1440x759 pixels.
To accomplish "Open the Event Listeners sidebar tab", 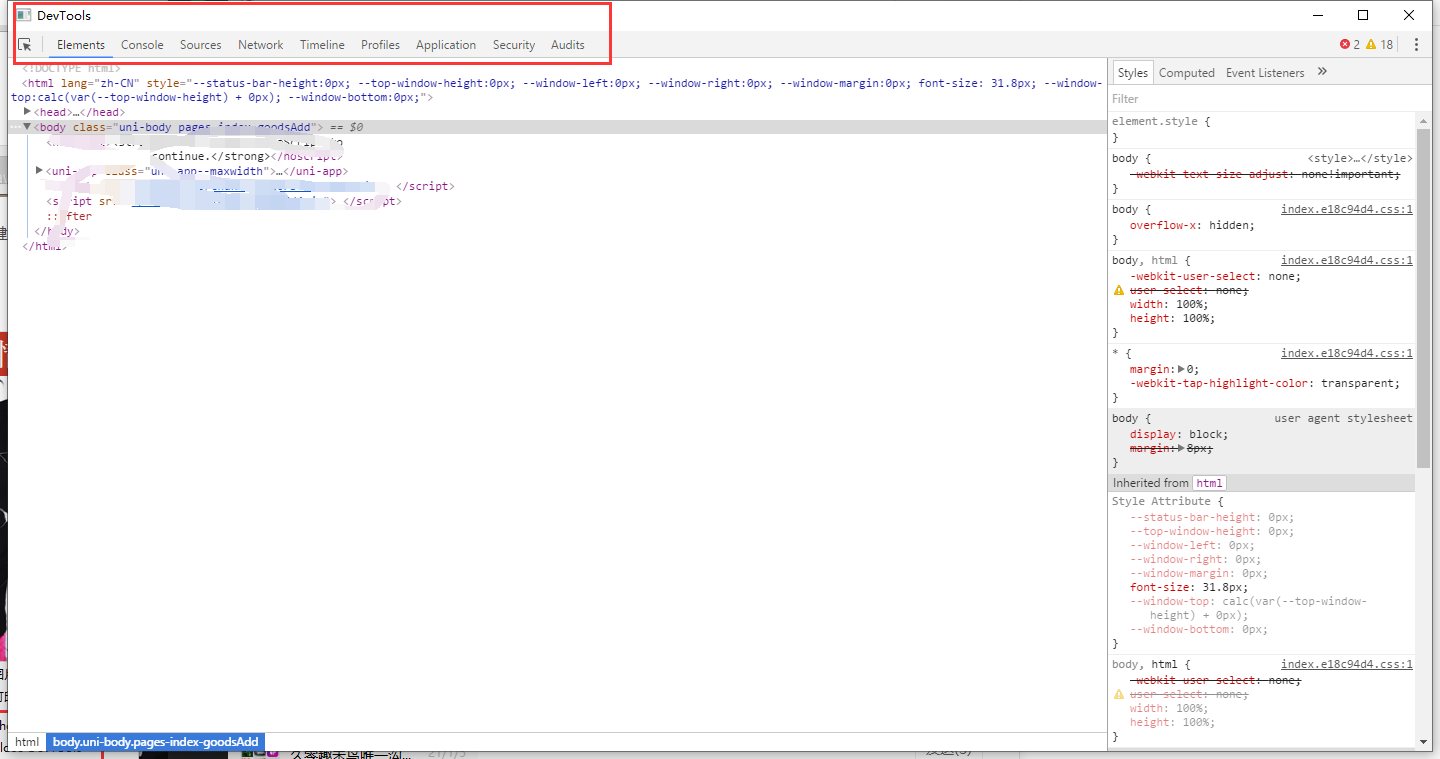I will pyautogui.click(x=1265, y=73).
